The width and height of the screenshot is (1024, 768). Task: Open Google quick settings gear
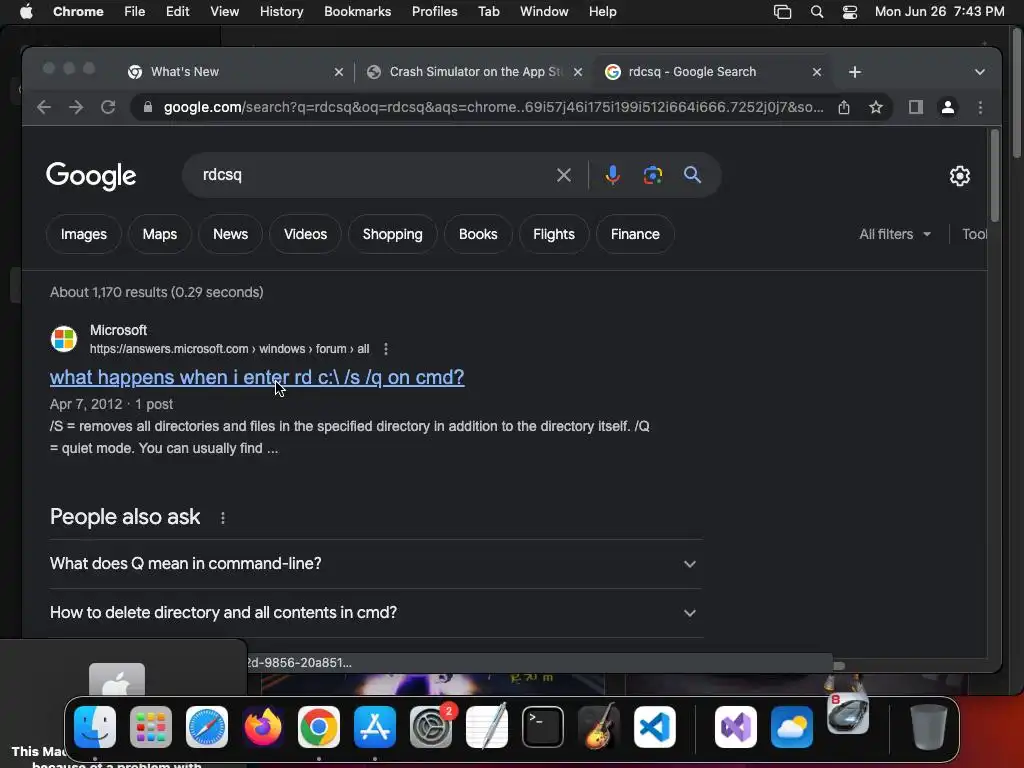tap(959, 176)
